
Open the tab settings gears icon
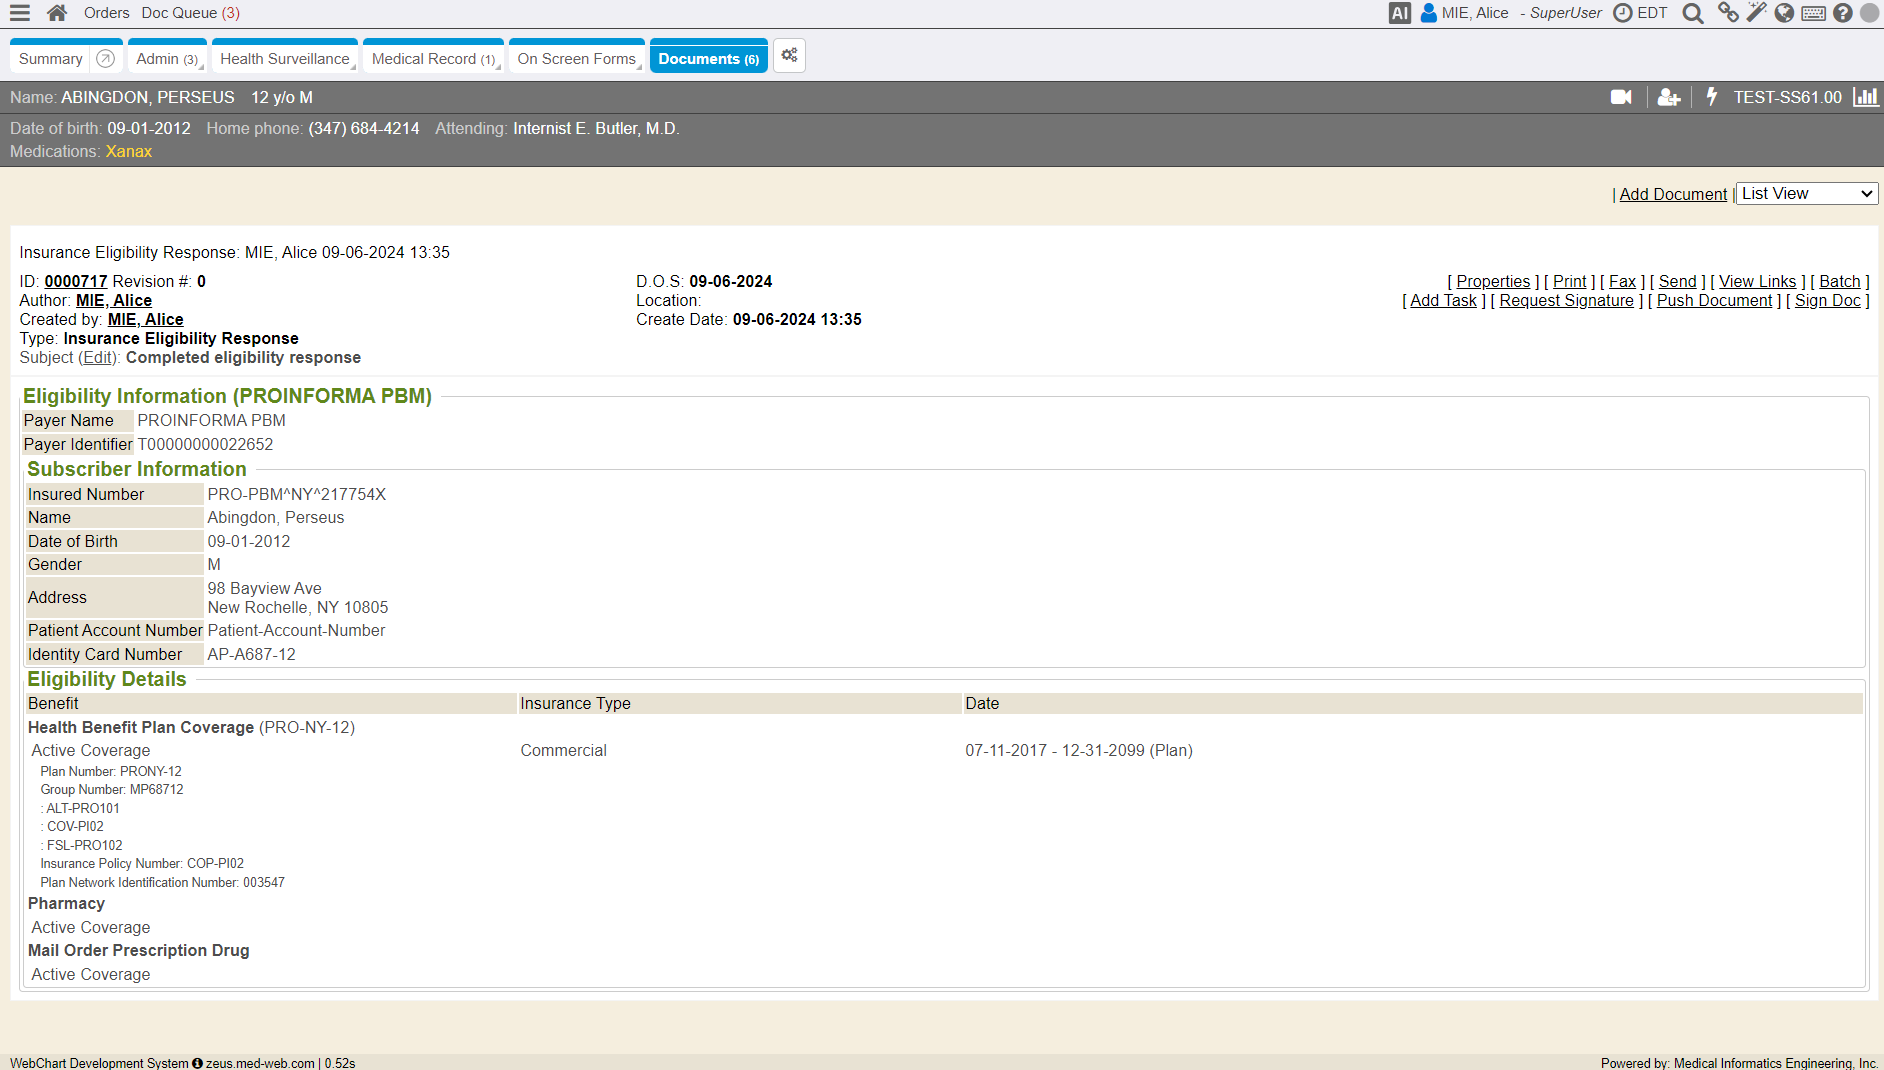pyautogui.click(x=789, y=56)
